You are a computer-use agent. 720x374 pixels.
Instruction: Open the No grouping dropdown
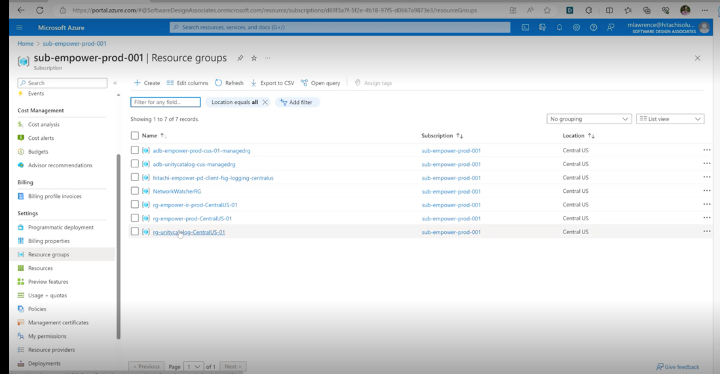pyautogui.click(x=589, y=119)
